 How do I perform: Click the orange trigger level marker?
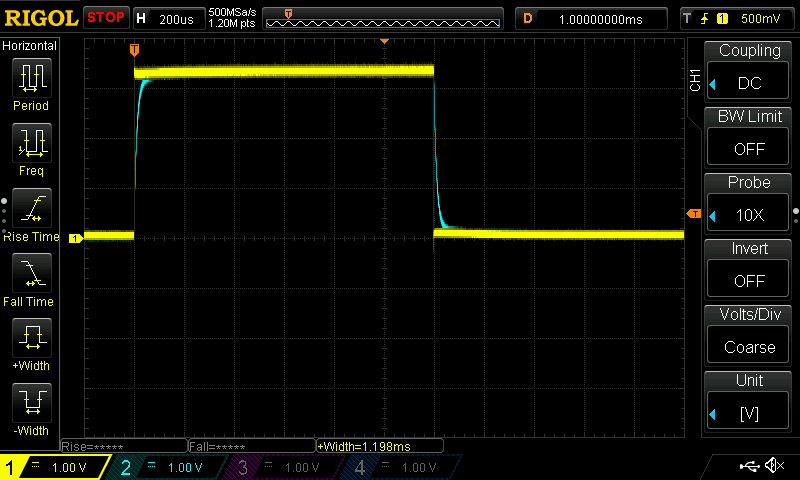[x=693, y=214]
